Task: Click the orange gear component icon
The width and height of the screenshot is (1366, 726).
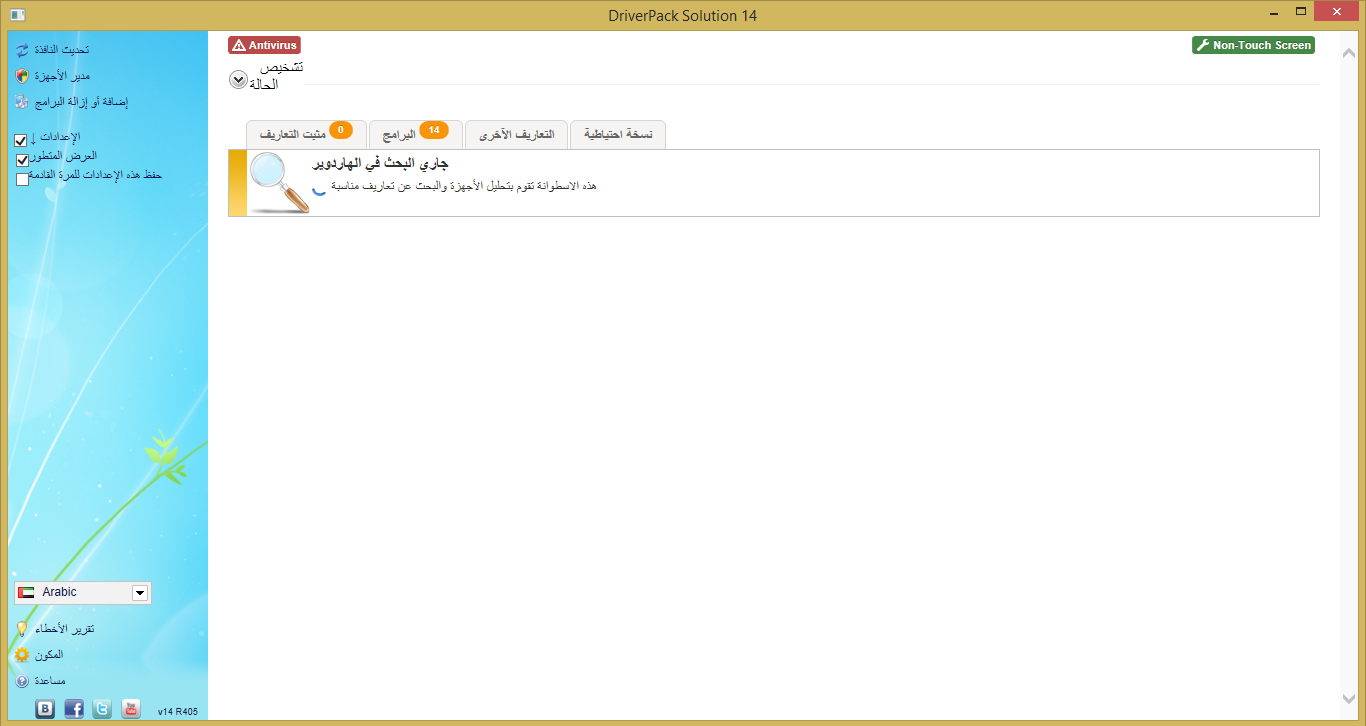Action: tap(22, 655)
